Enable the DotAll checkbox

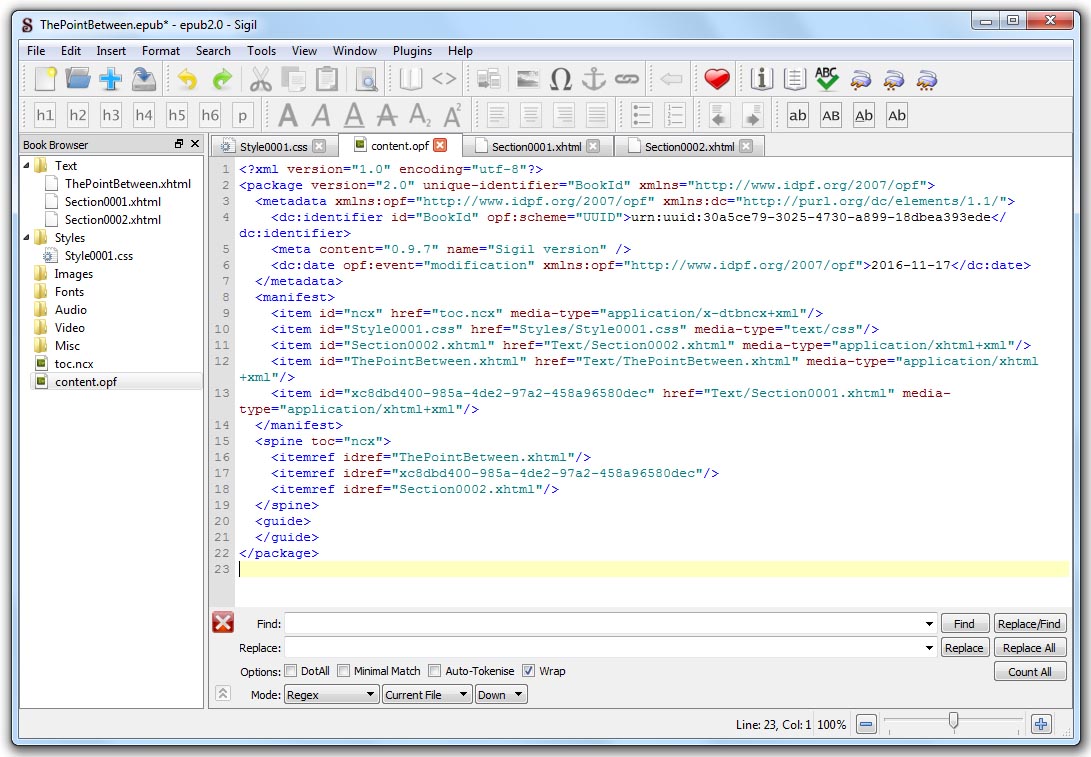point(291,671)
